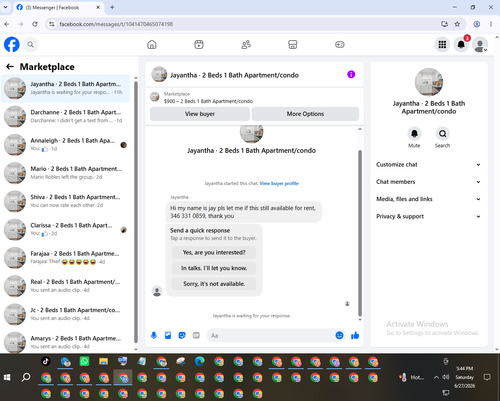Image resolution: width=500 pixels, height=401 pixels.
Task: Open the Facebook menu grid icon
Action: 442,44
